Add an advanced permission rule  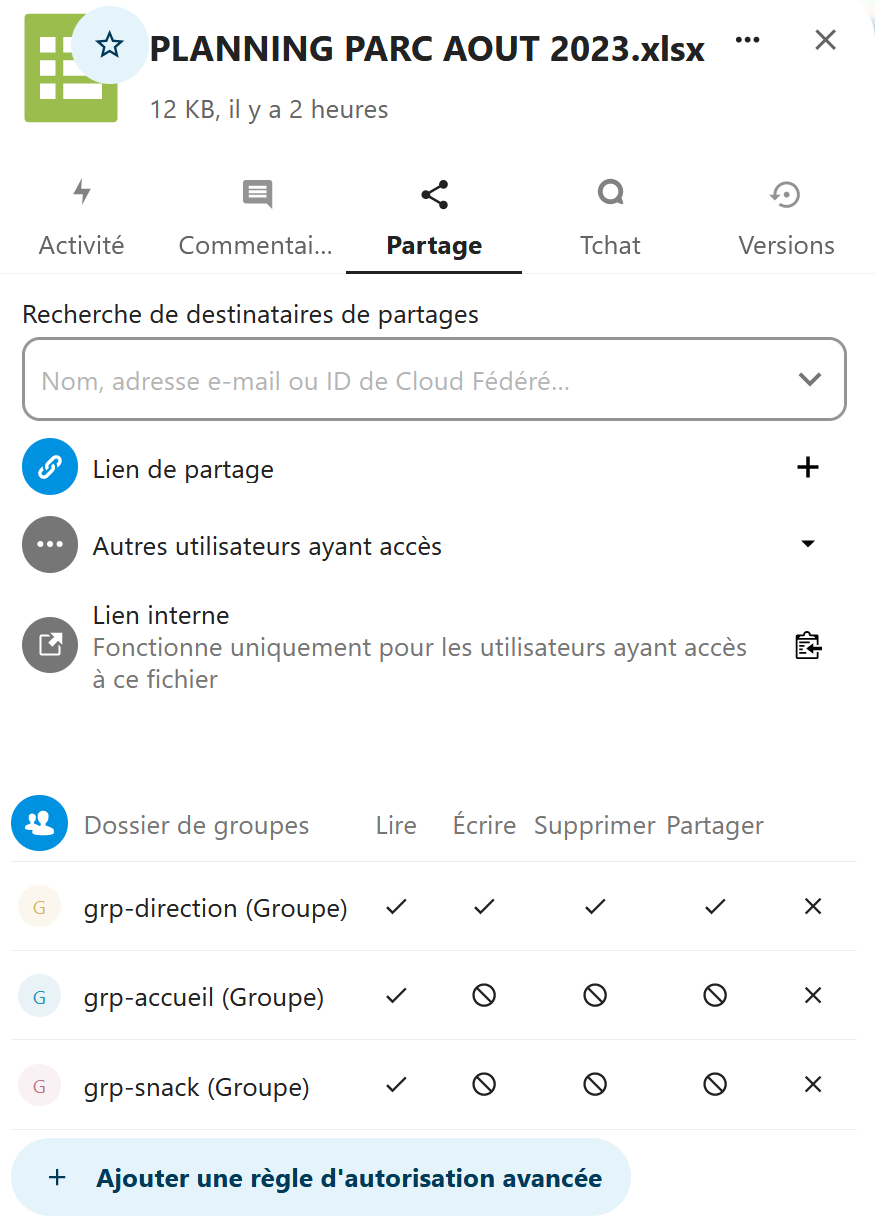320,1177
